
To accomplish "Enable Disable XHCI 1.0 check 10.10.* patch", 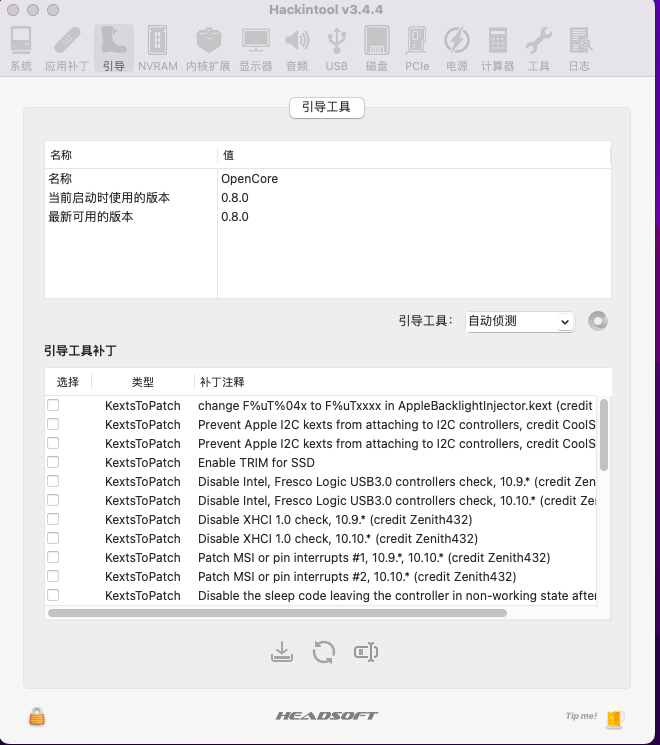I will click(53, 538).
